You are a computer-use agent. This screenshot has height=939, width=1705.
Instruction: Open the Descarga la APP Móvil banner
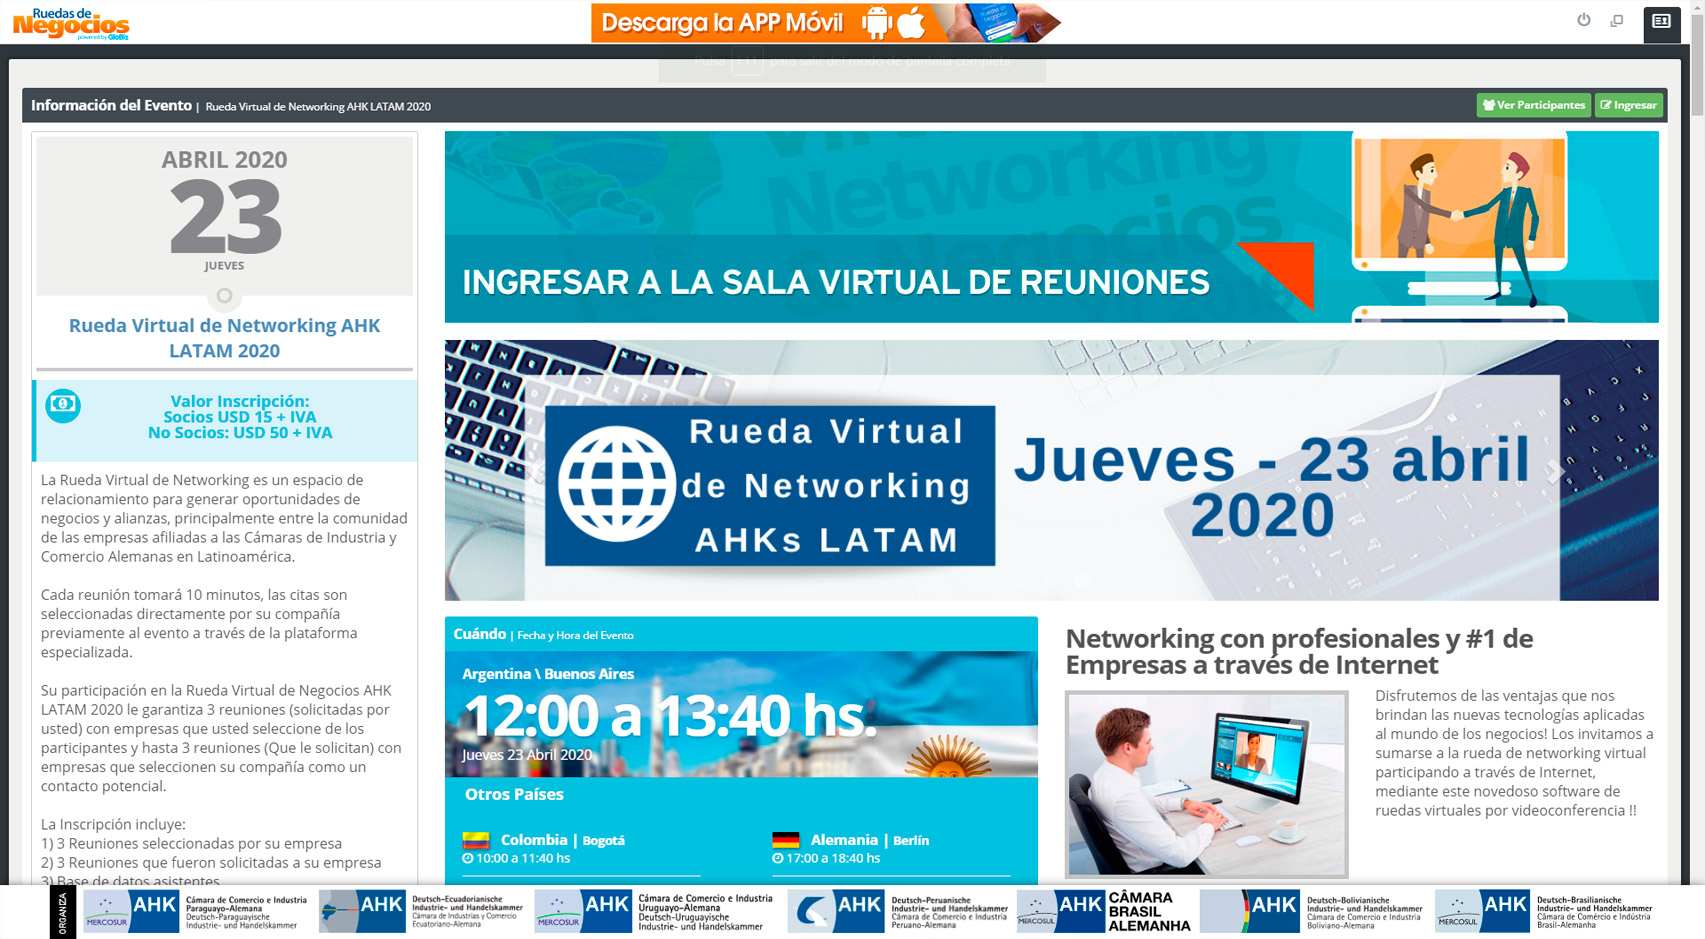(826, 23)
